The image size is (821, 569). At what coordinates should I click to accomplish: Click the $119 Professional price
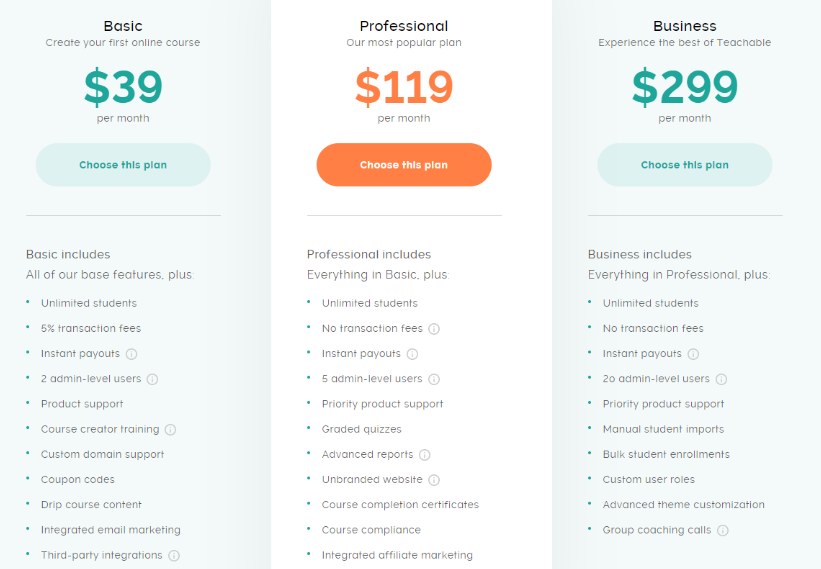404,87
